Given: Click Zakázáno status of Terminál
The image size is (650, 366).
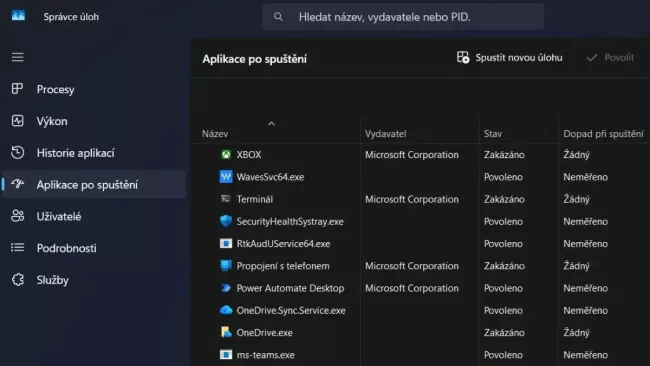Looking at the screenshot, I should pos(504,199).
